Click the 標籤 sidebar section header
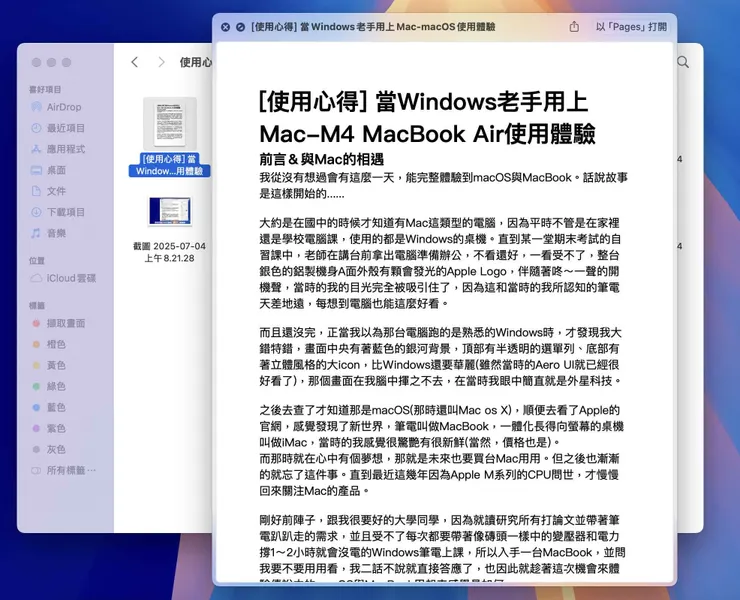740x600 pixels. click(37, 305)
